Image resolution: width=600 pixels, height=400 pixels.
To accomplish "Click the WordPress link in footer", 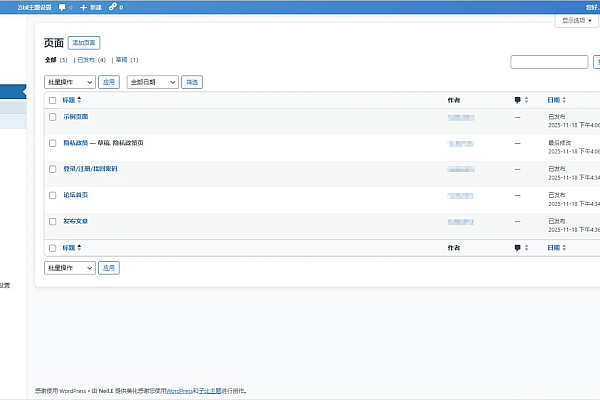I will [x=179, y=391].
